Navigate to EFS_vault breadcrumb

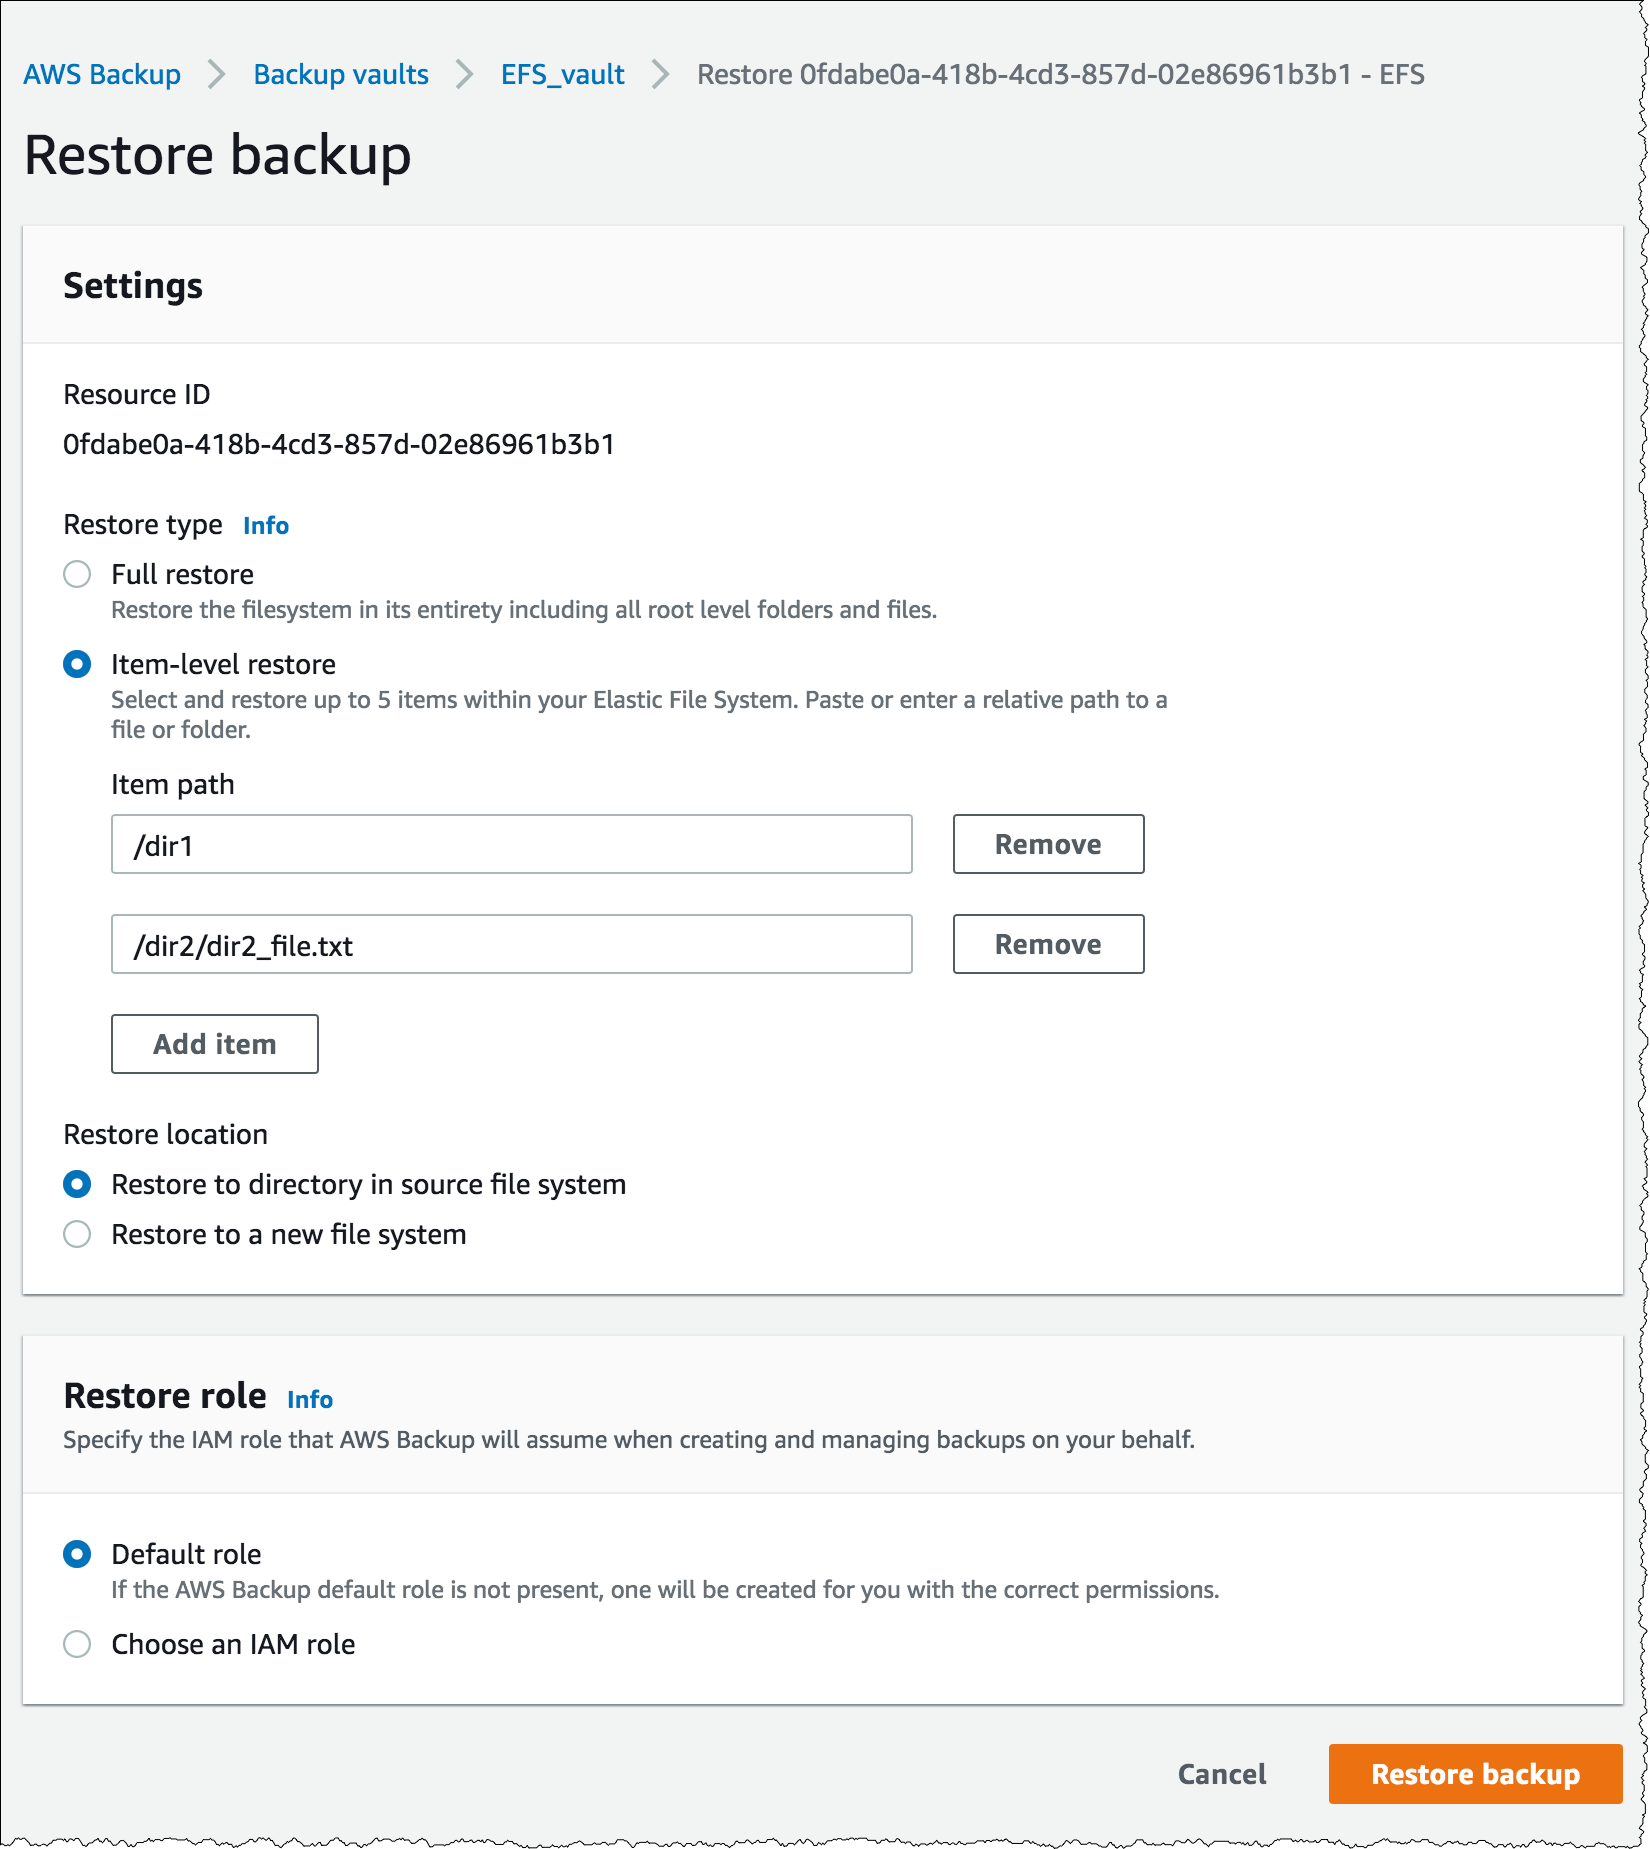pyautogui.click(x=562, y=74)
